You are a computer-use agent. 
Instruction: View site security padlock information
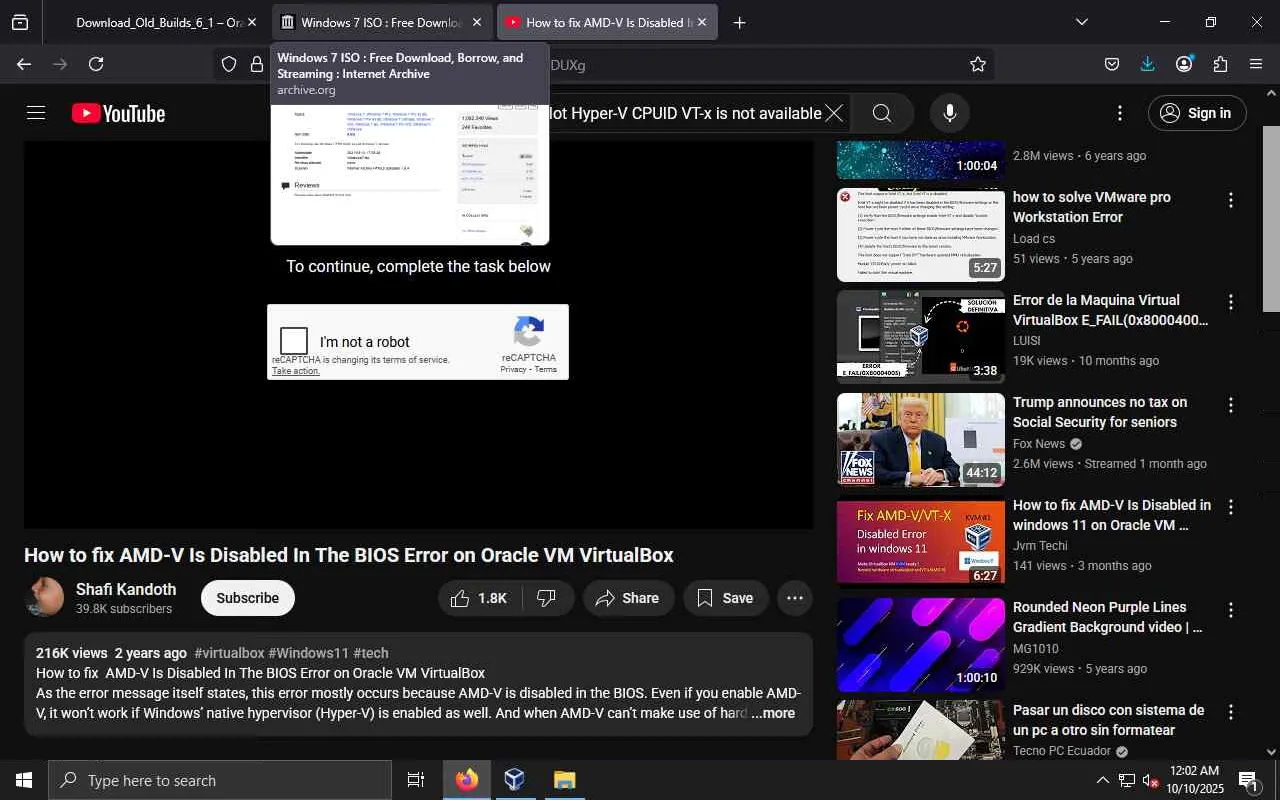(x=257, y=64)
